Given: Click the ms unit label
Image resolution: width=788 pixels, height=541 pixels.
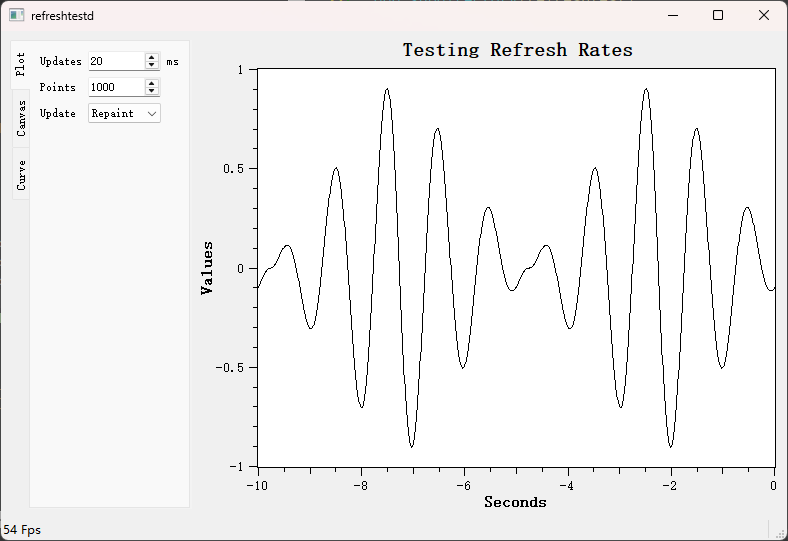Looking at the screenshot, I should tap(172, 62).
